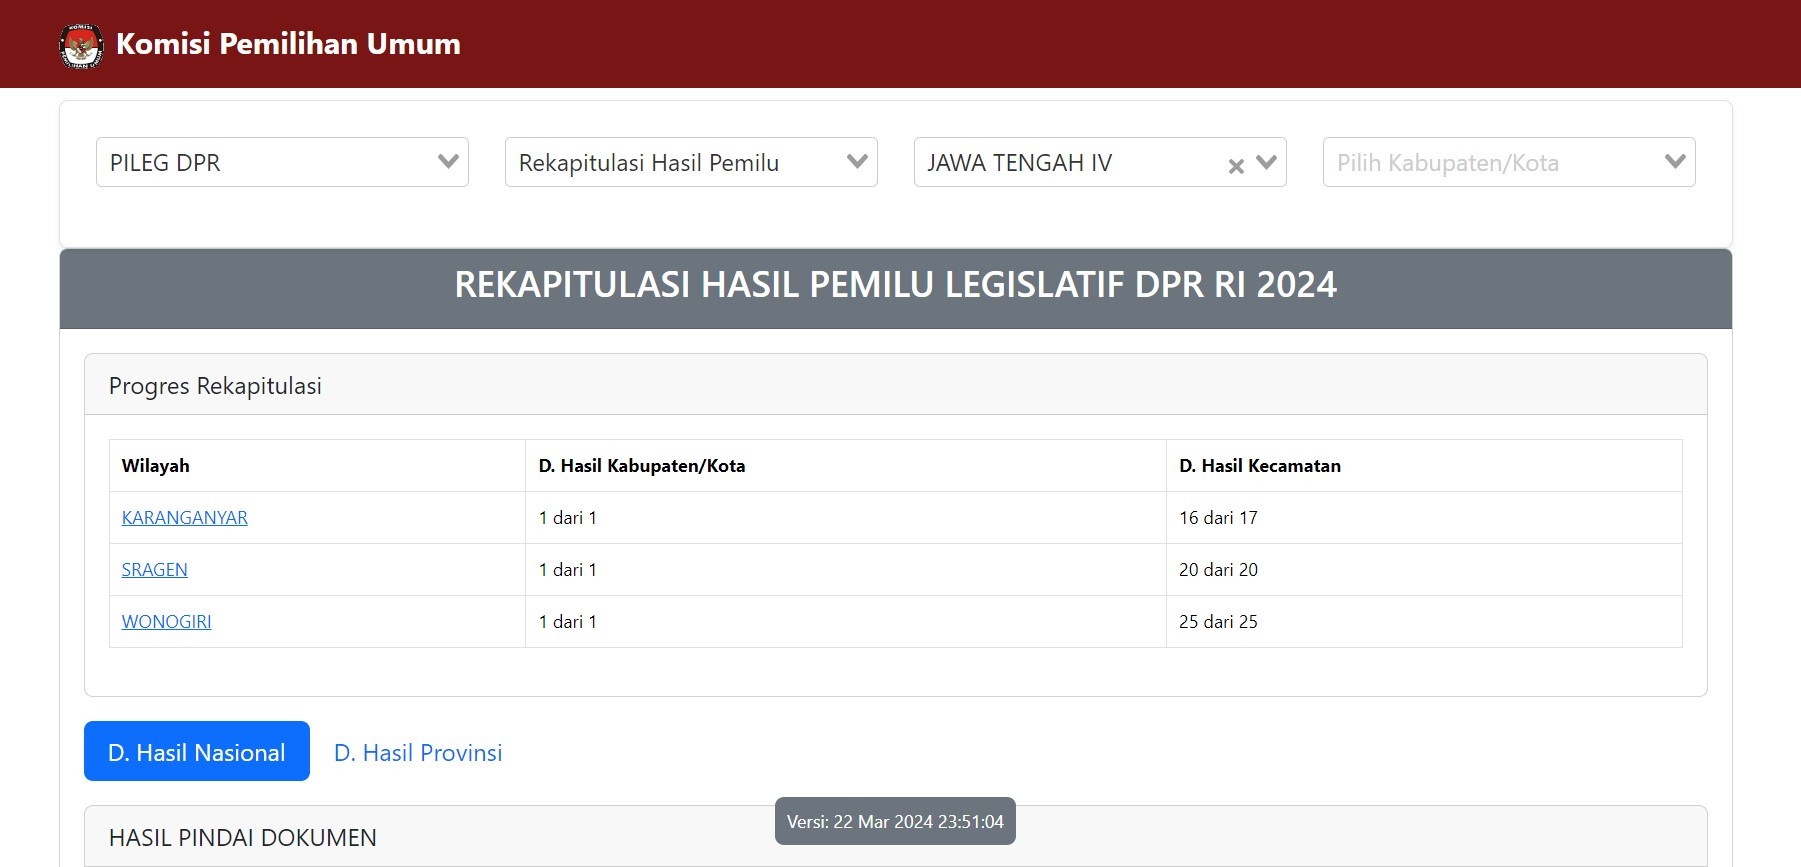The image size is (1801, 867).
Task: Follow the SRAGEN region link
Action: tap(155, 570)
